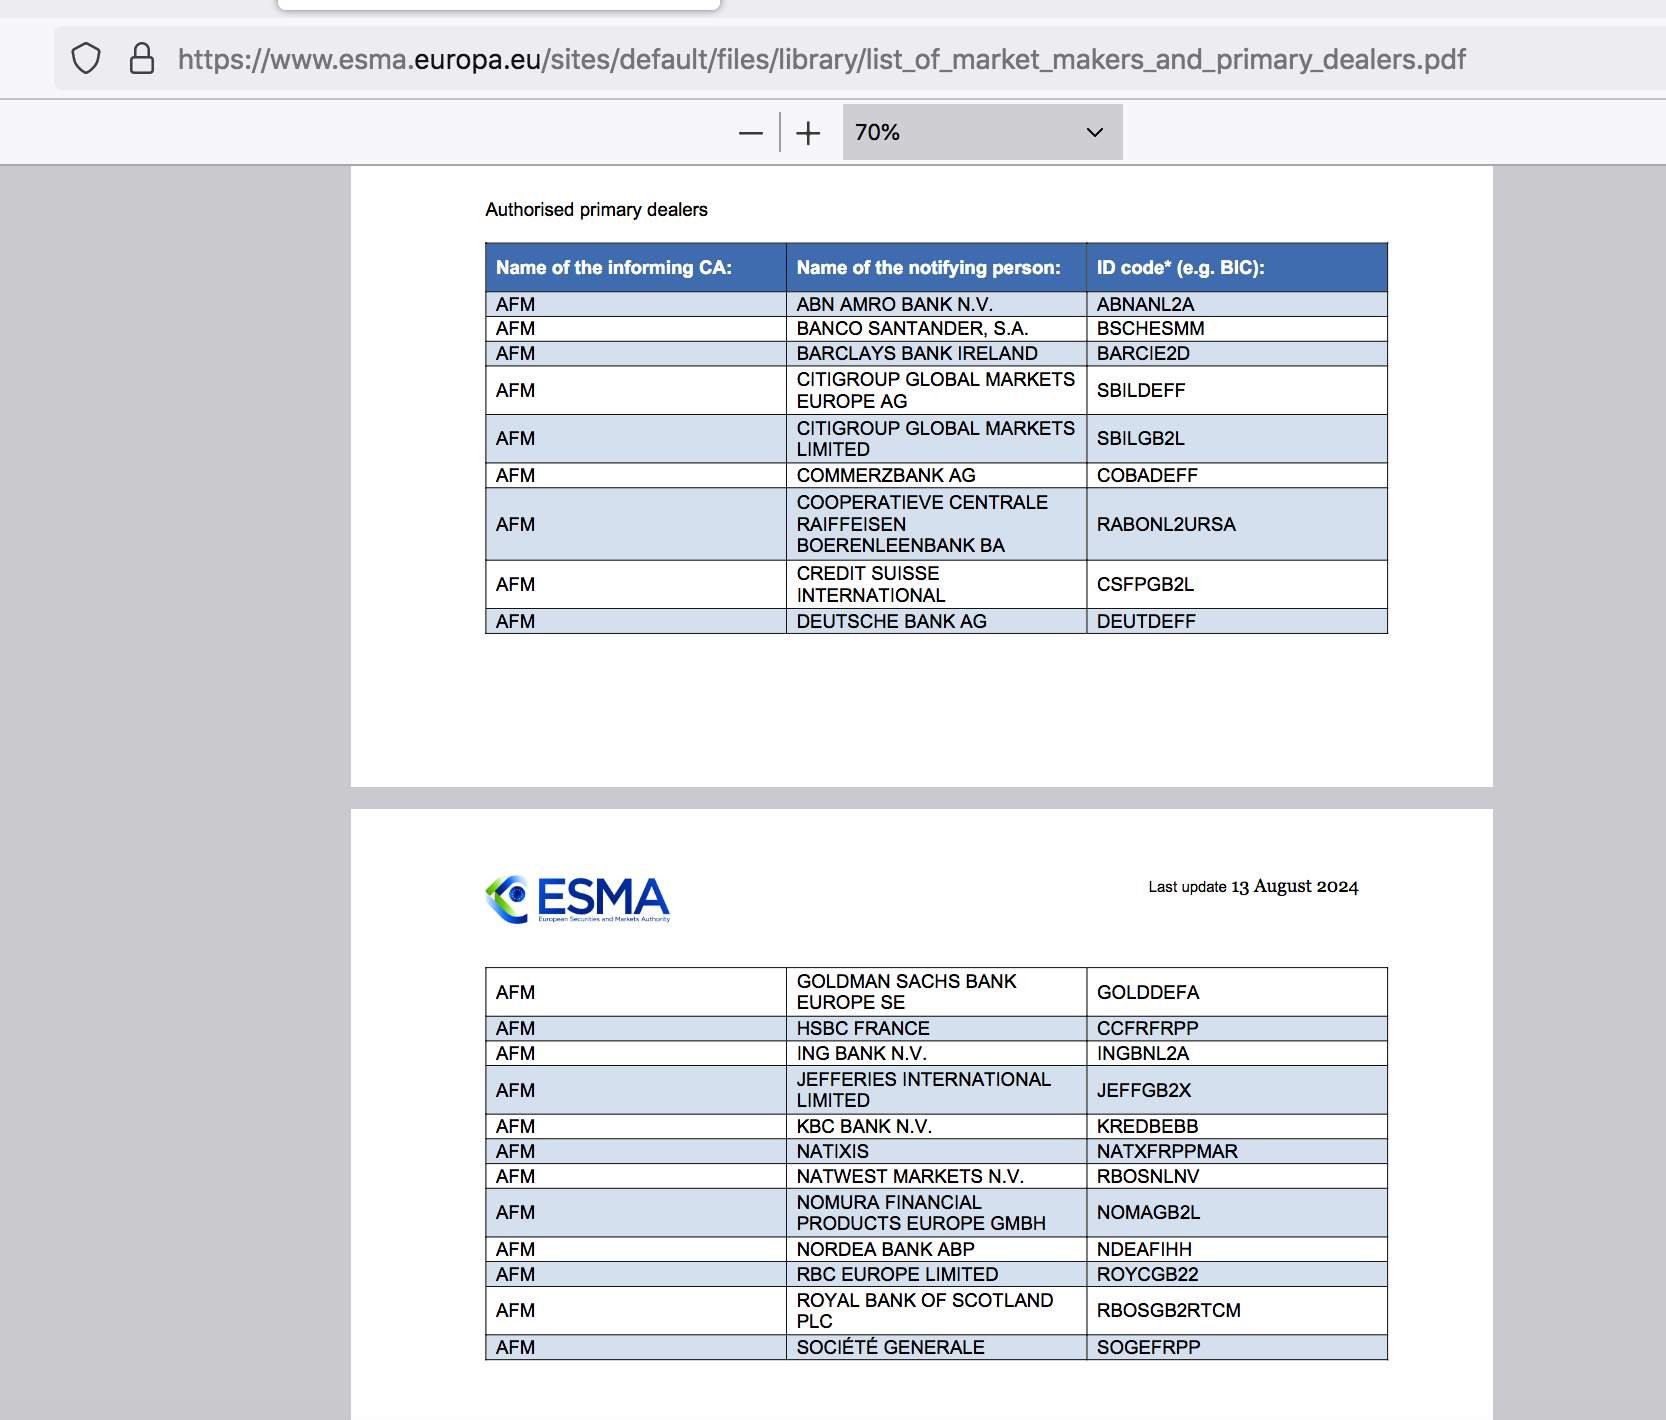Screen dimensions: 1666x1420
Task: Select the KREDBEBB code cell
Action: point(1237,1126)
